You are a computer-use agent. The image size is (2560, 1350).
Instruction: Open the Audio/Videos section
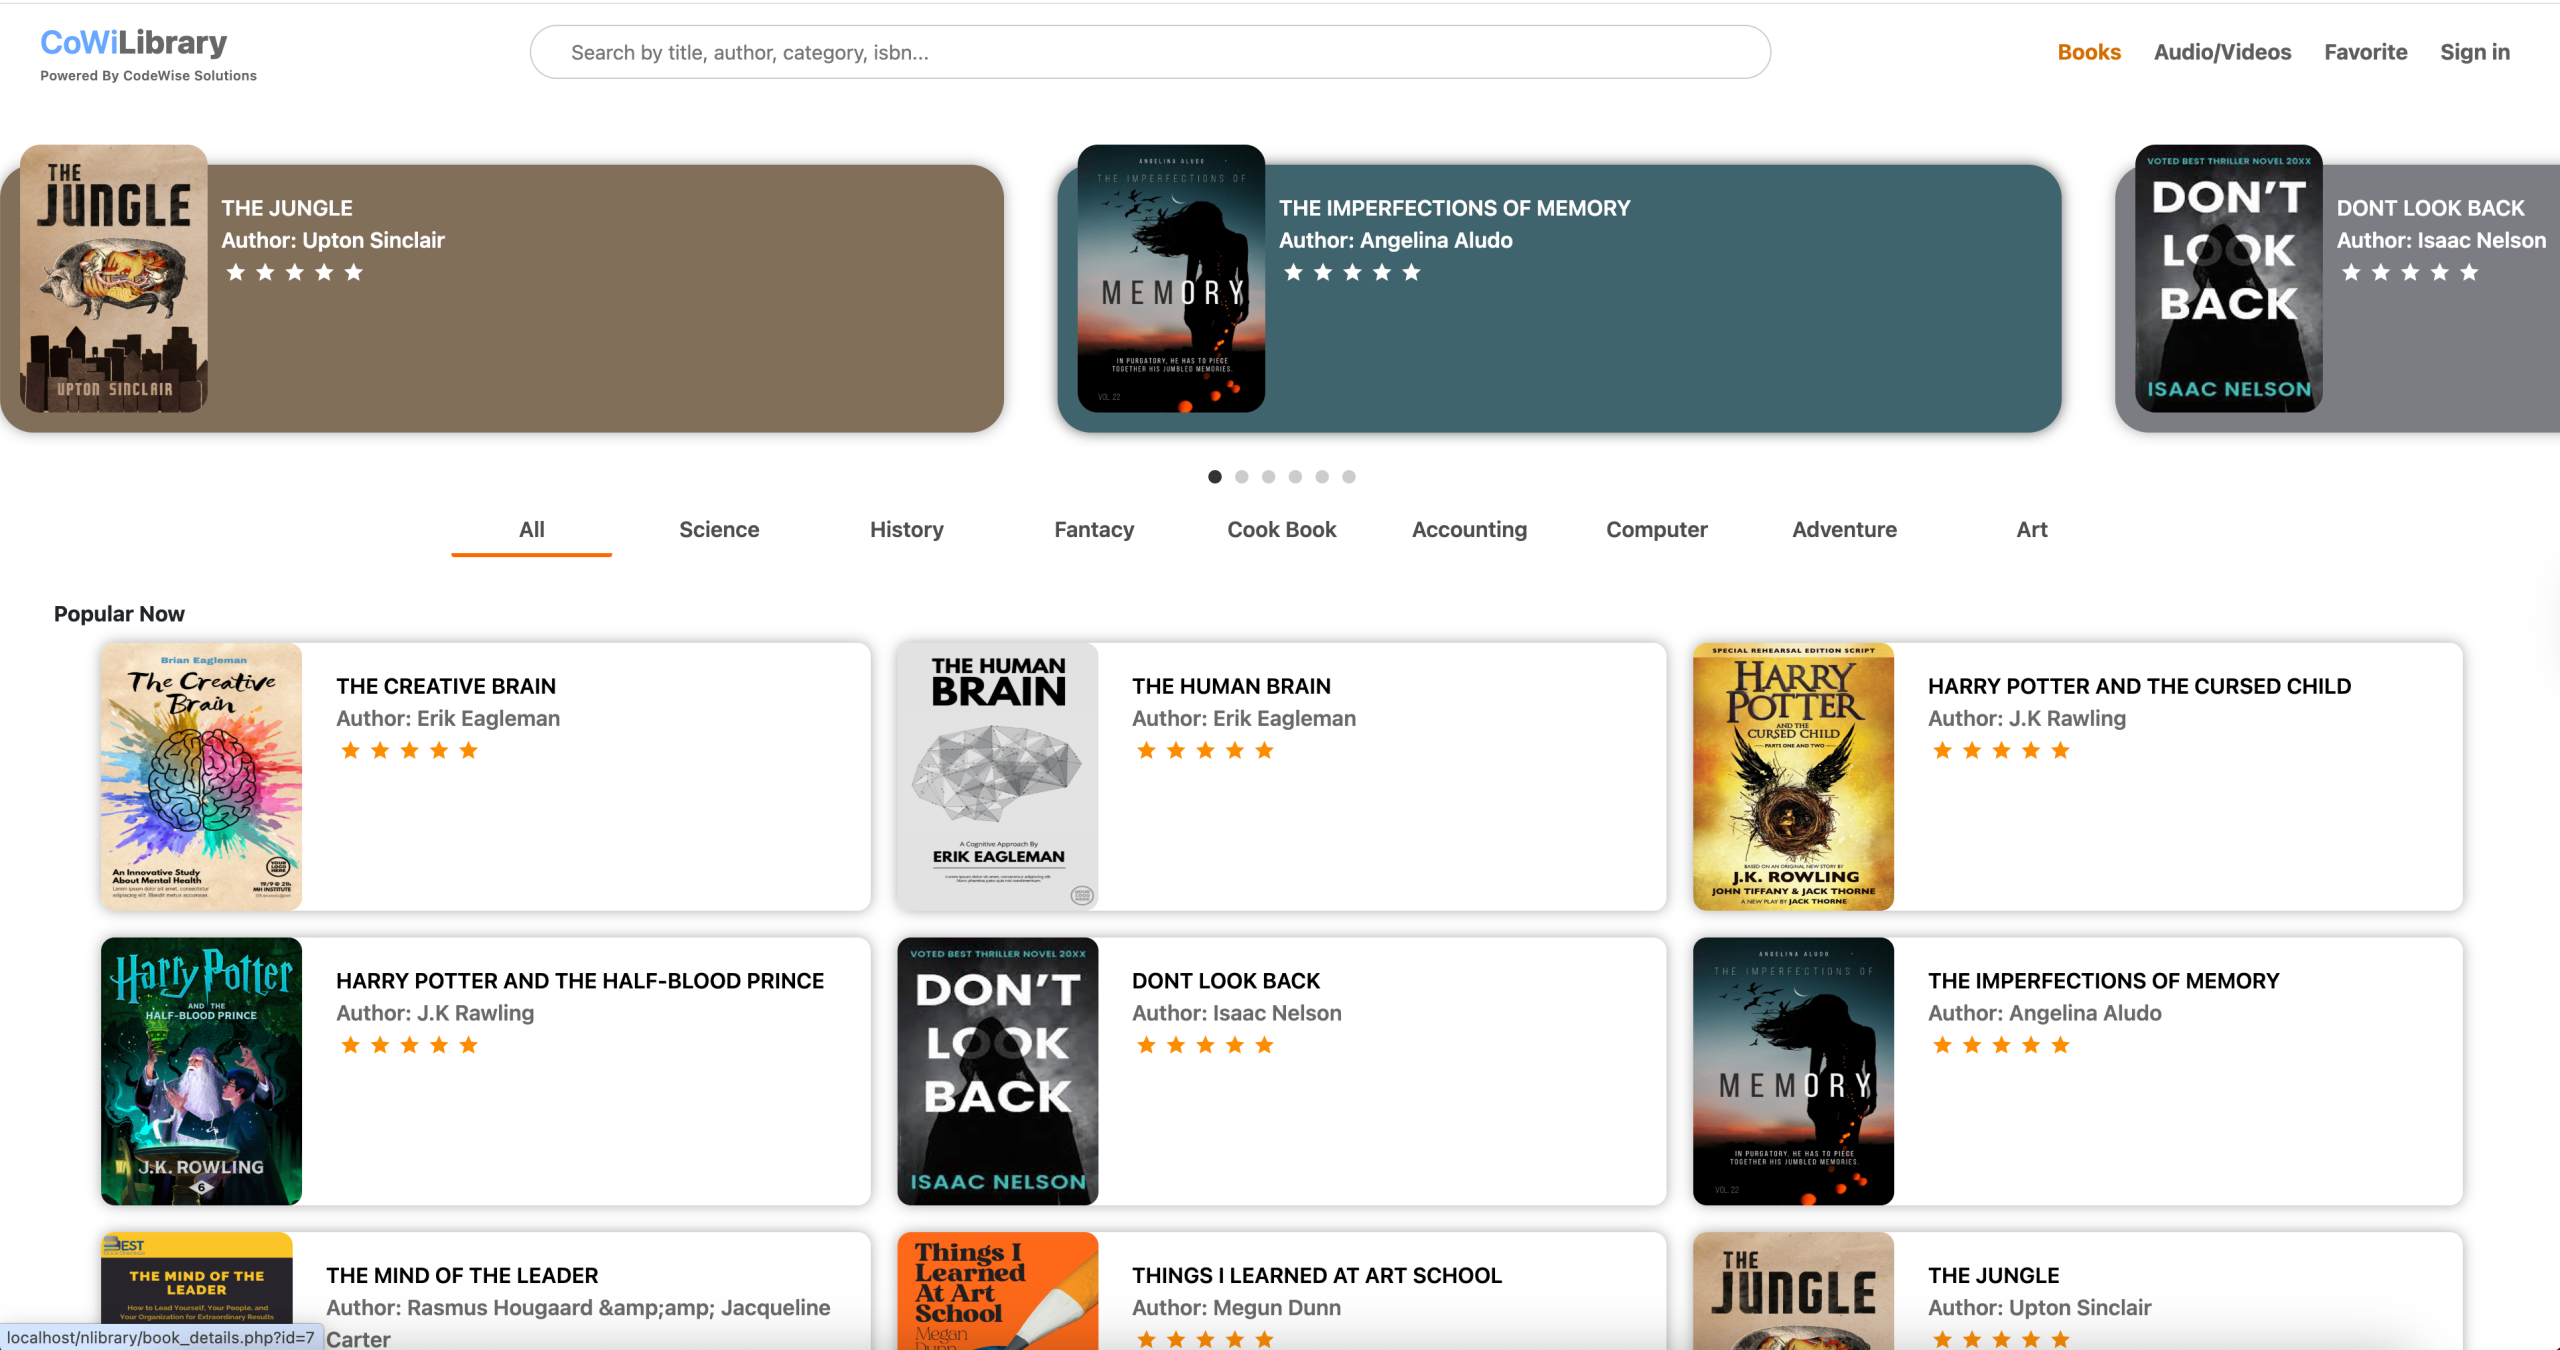coord(2222,52)
